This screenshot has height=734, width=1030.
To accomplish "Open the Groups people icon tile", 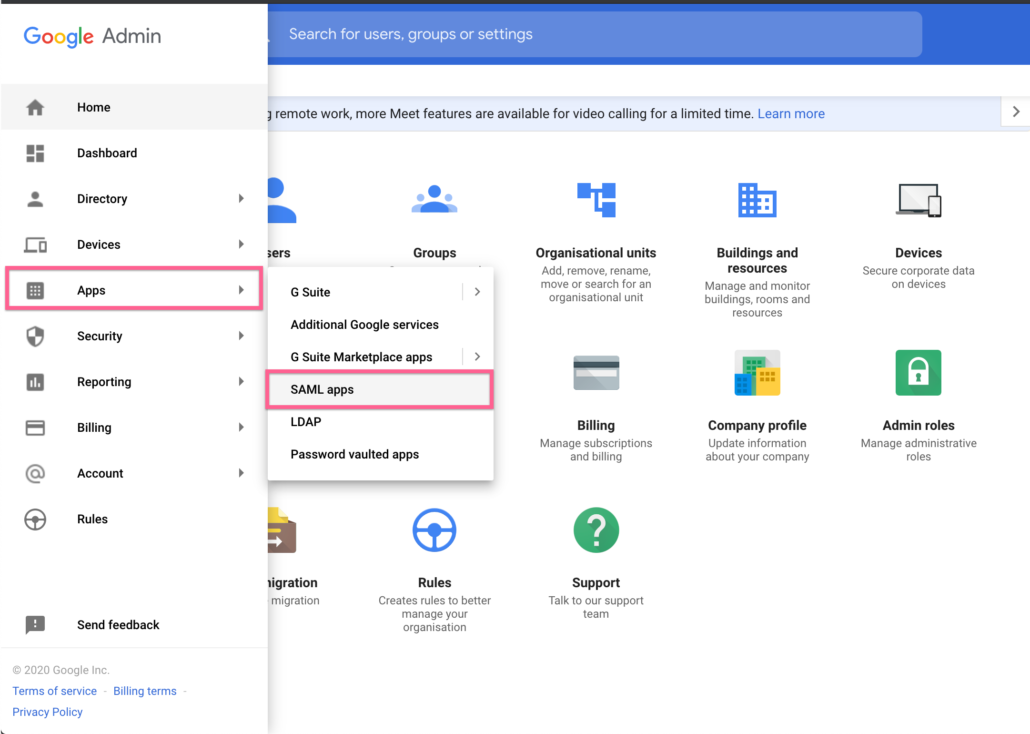I will point(434,200).
